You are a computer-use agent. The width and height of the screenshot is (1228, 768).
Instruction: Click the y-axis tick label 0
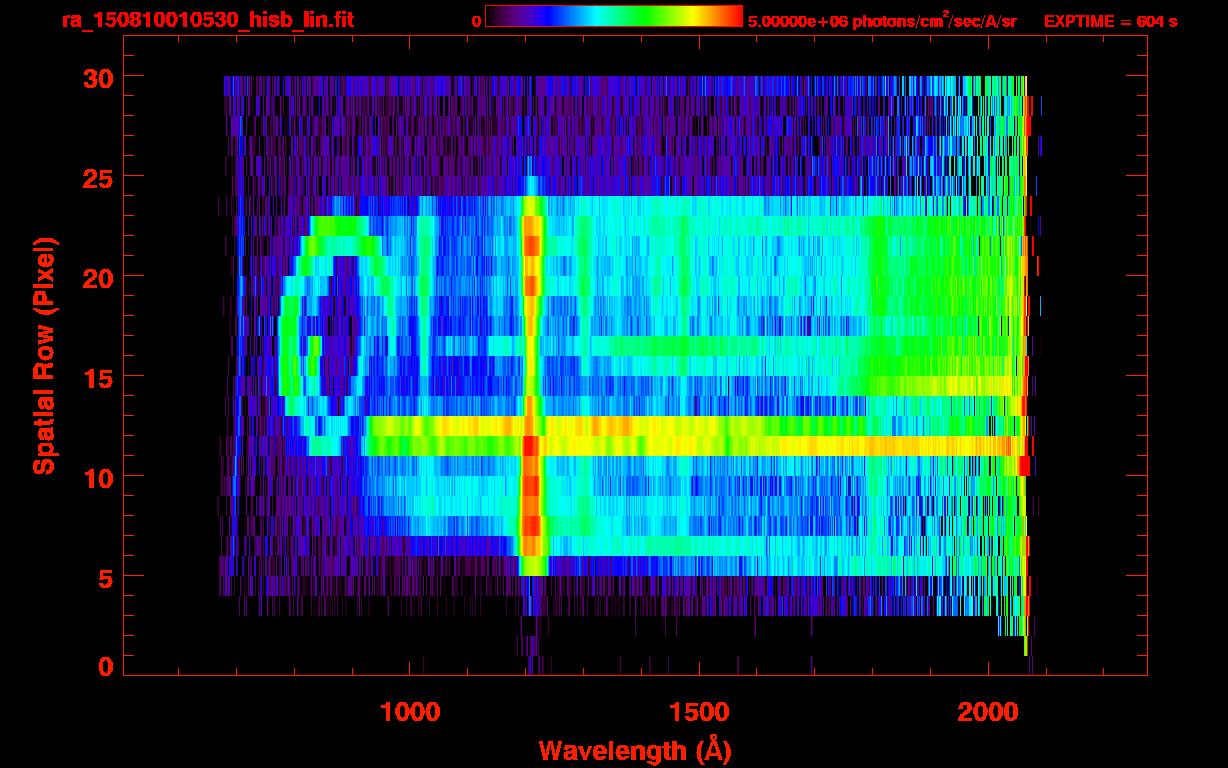pyautogui.click(x=106, y=666)
